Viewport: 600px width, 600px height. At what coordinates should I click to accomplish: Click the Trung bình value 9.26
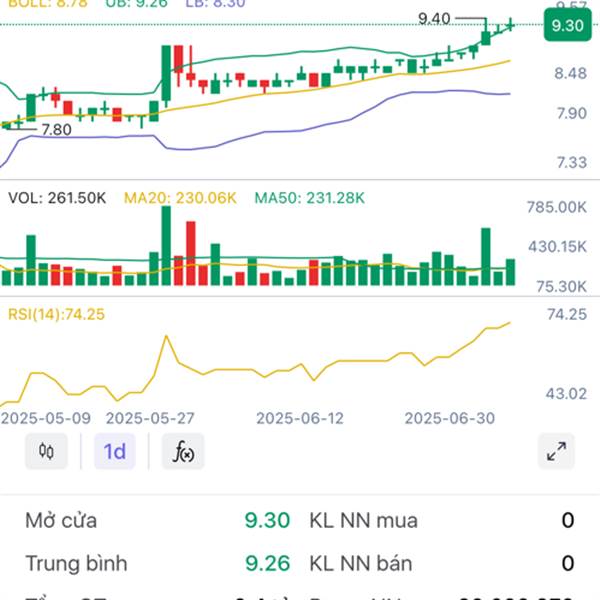pyautogui.click(x=267, y=563)
